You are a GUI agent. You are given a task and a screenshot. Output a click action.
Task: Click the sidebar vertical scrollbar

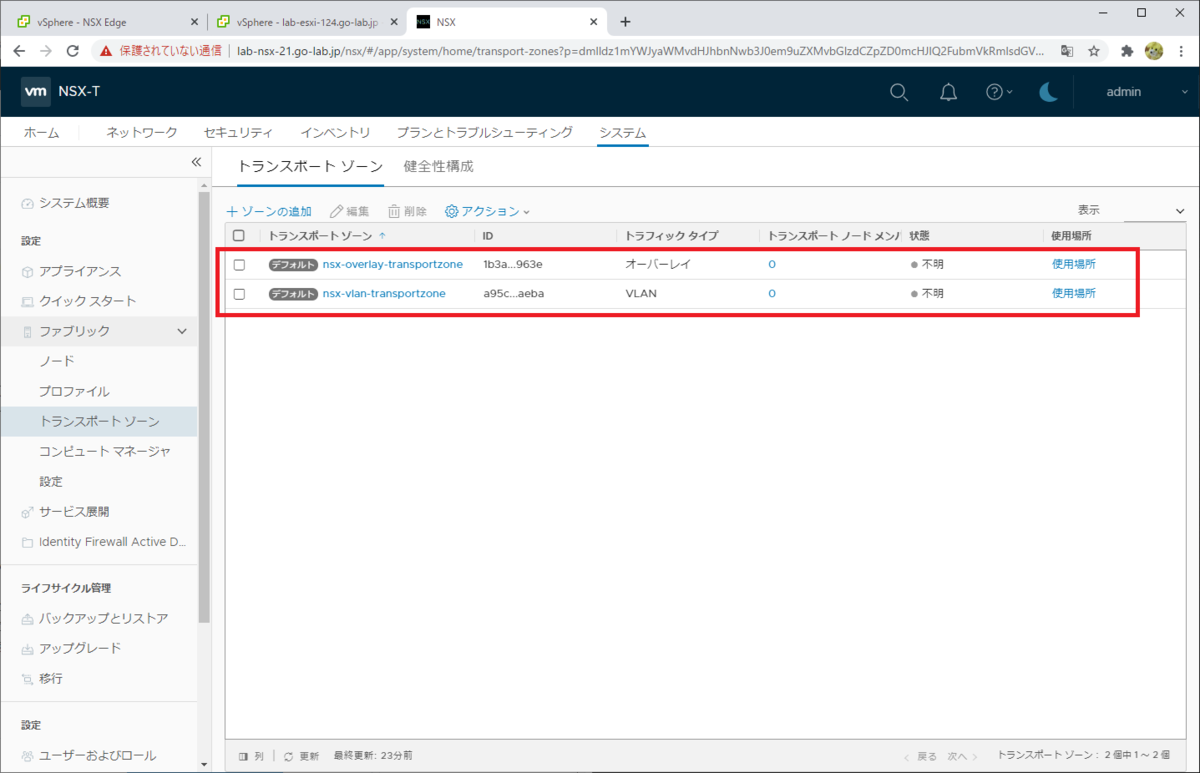click(x=204, y=405)
